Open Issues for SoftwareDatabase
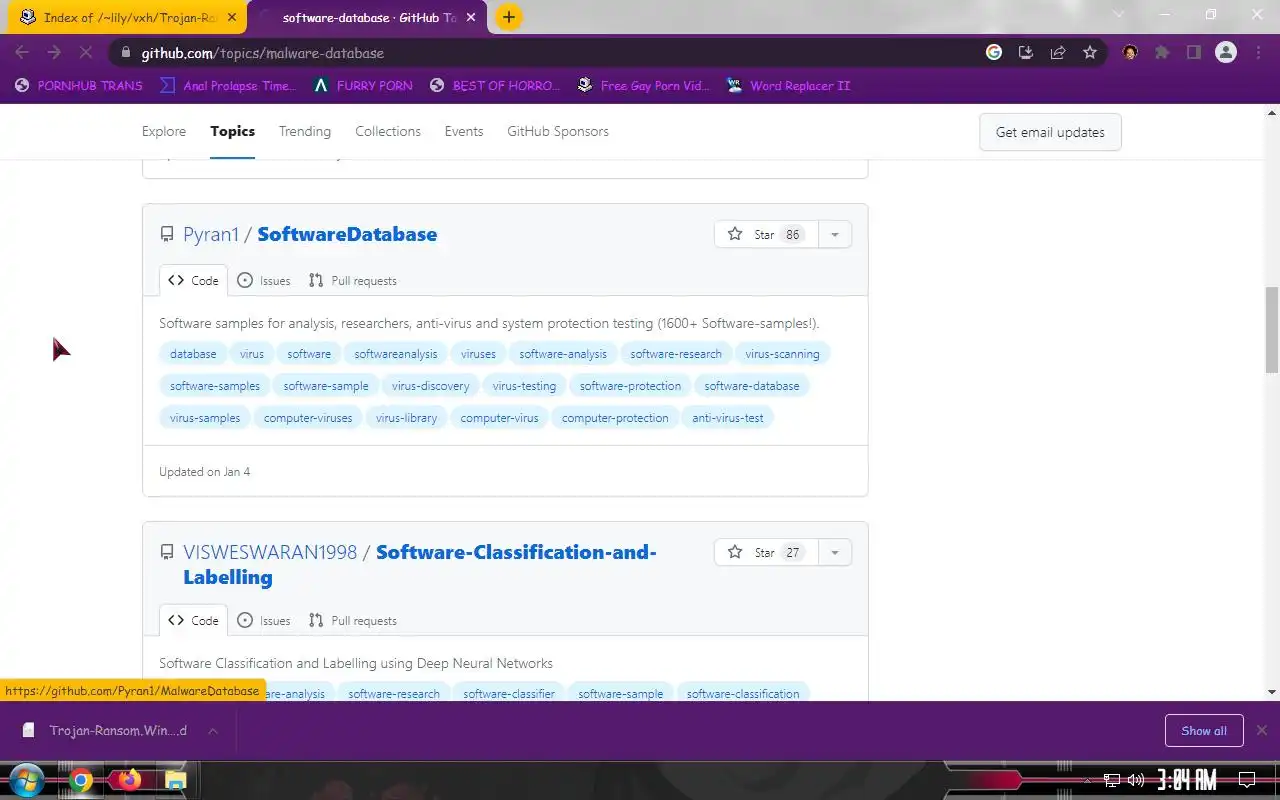The image size is (1280, 800). click(x=264, y=281)
